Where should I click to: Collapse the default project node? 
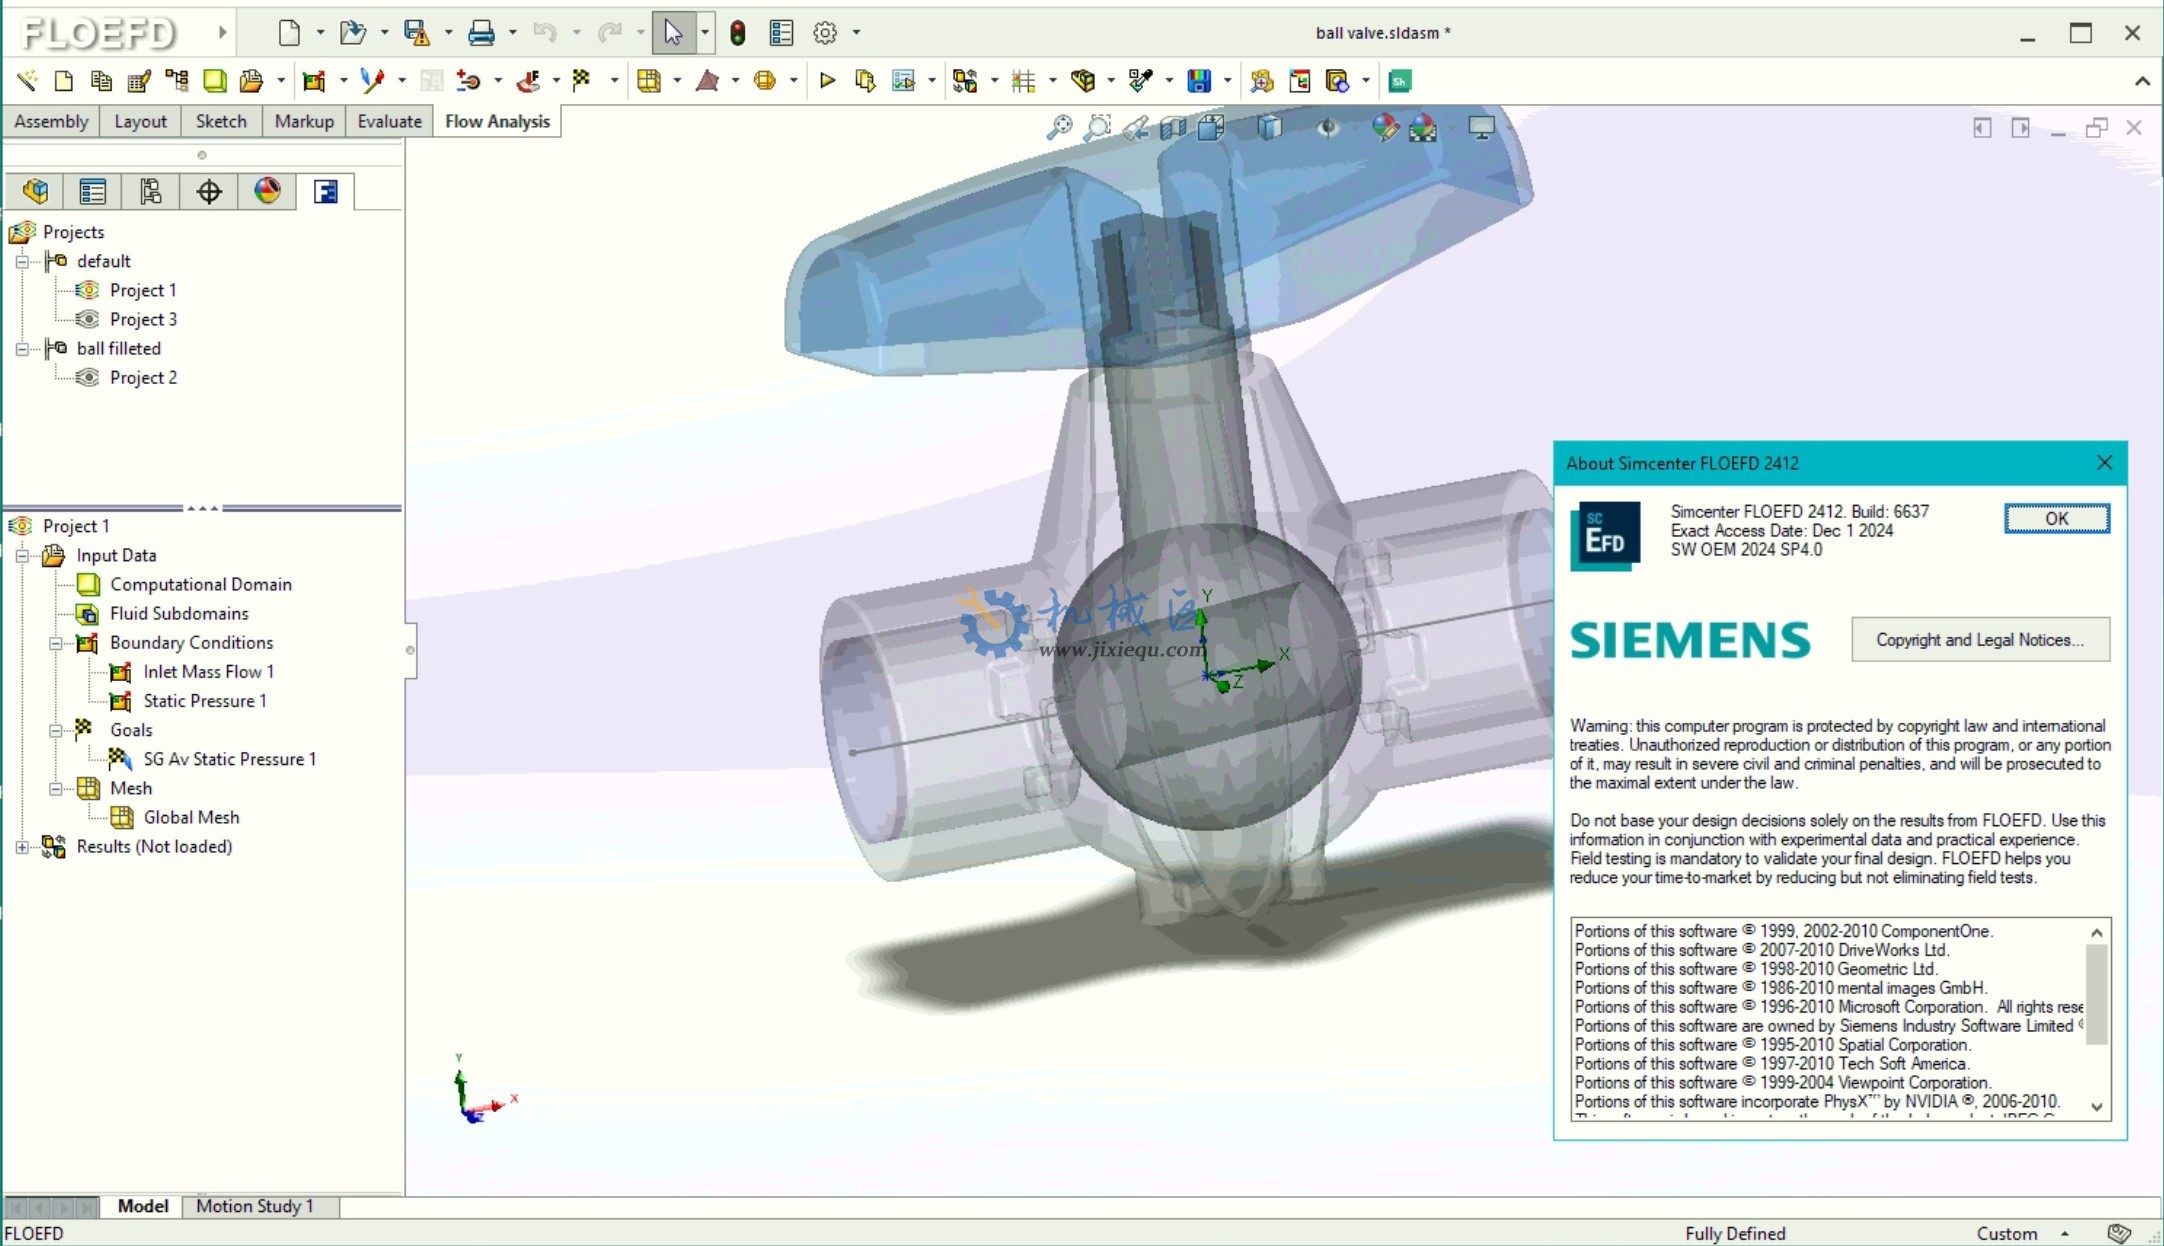[22, 261]
